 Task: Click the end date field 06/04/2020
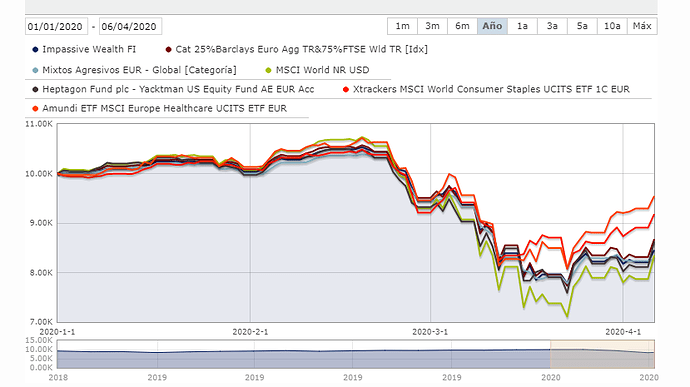pos(130,26)
